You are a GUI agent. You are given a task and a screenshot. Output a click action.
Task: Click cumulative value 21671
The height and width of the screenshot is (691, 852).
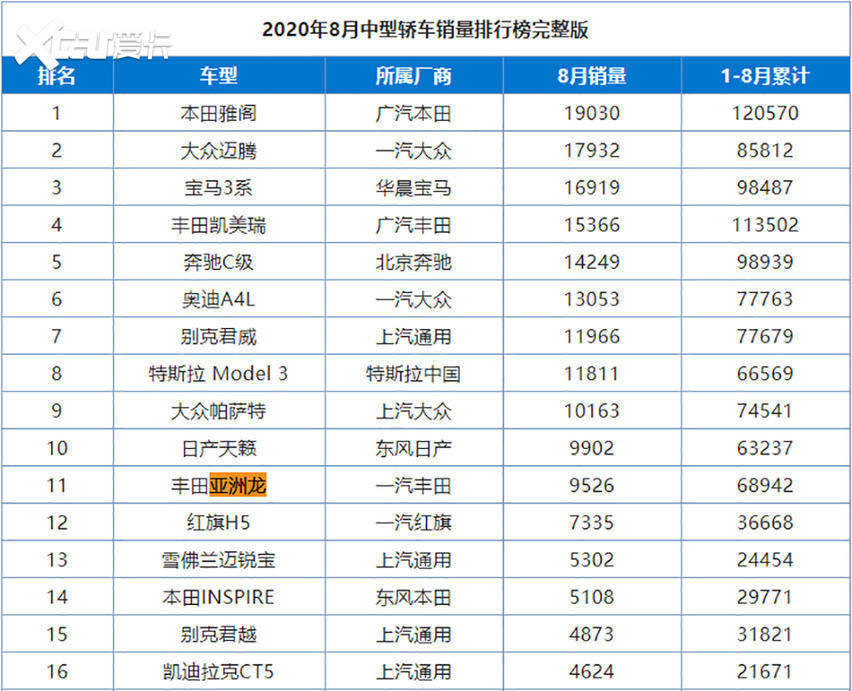[x=765, y=671]
